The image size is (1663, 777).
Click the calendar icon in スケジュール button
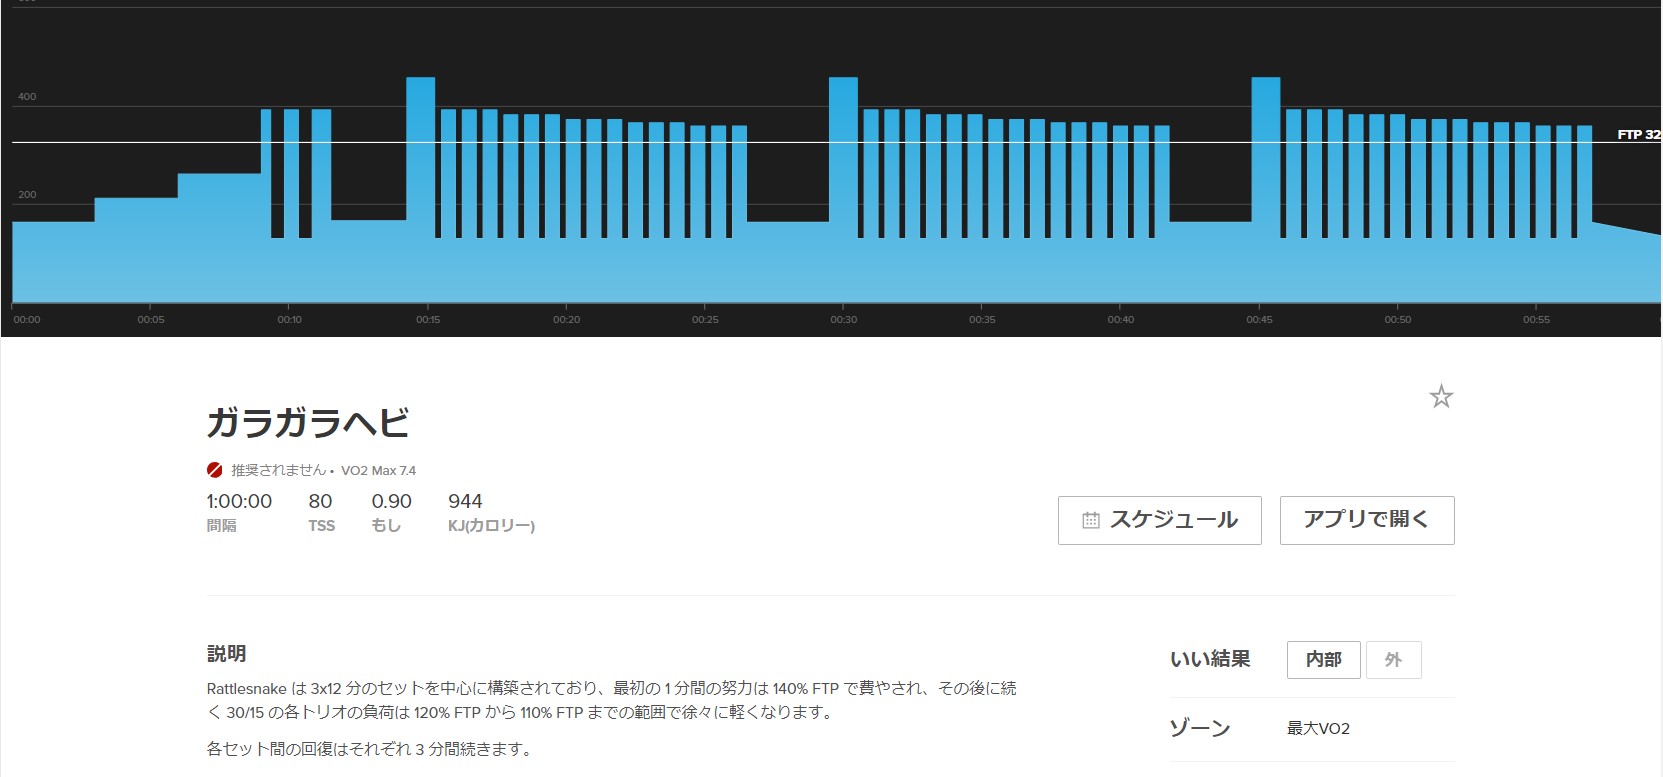(x=1091, y=520)
